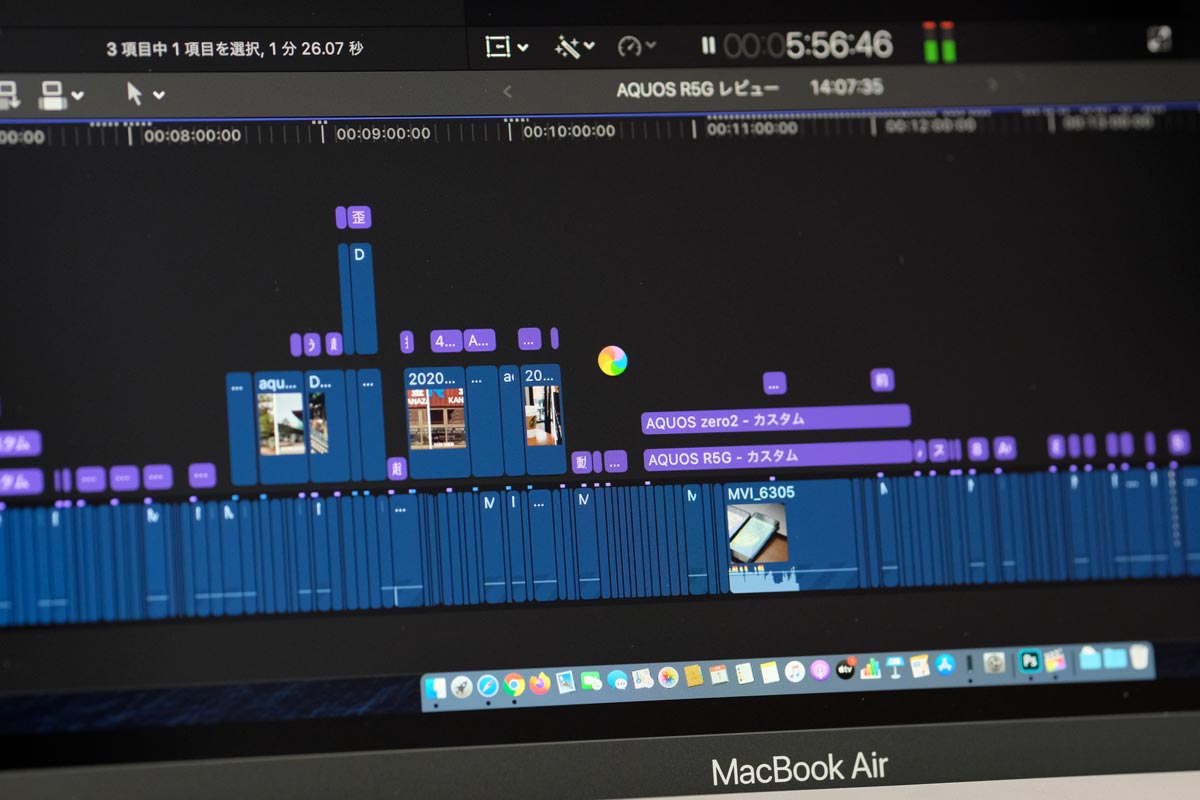Select the connected clip labeled aqu...
The height and width of the screenshot is (800, 1200).
pyautogui.click(x=281, y=427)
